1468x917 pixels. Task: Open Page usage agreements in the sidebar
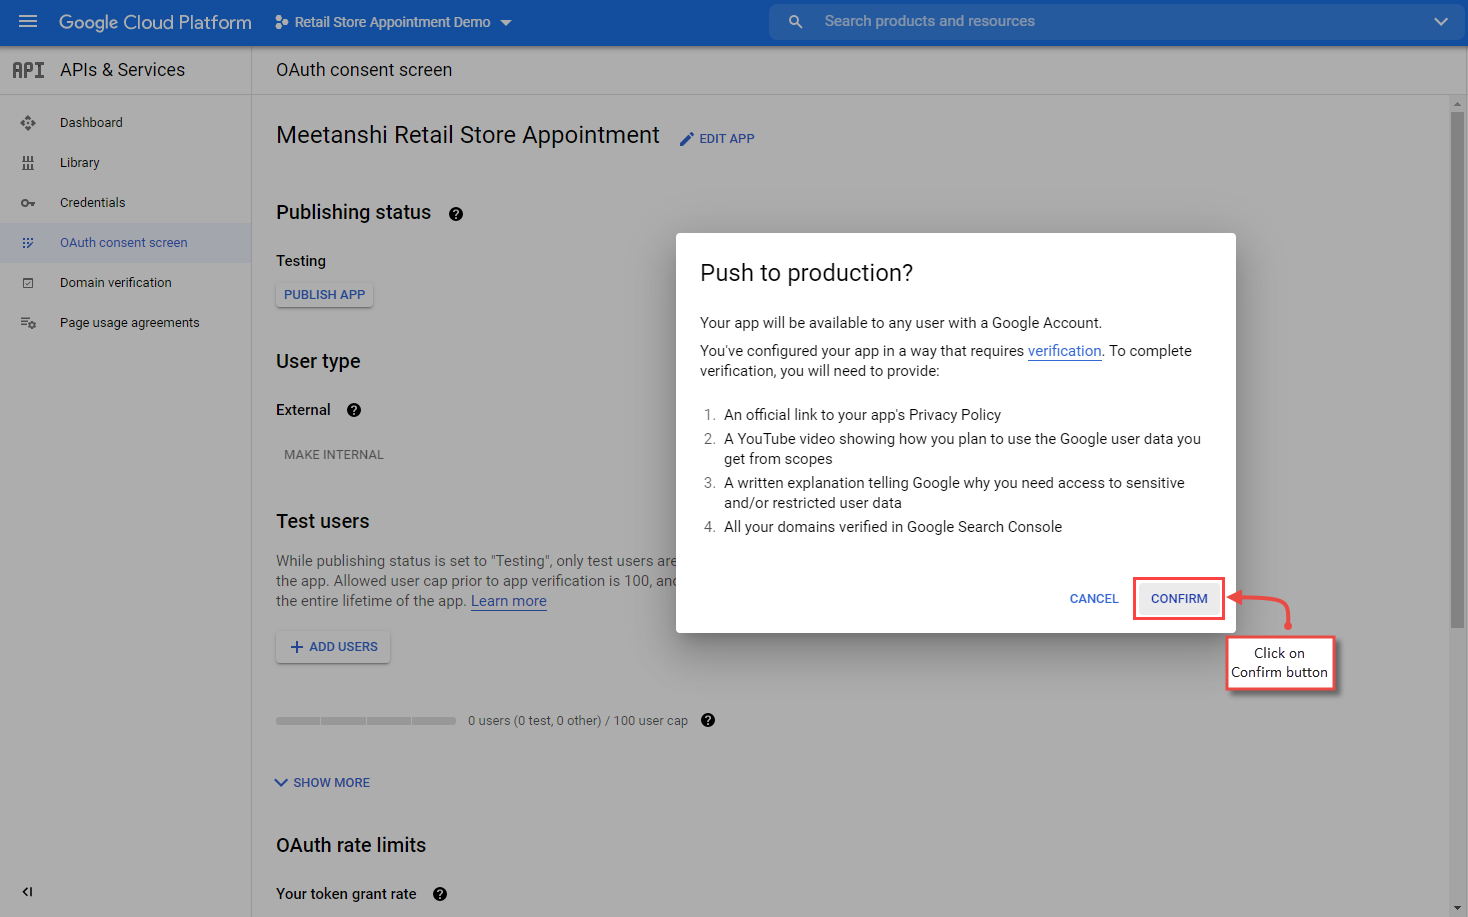[x=130, y=323]
